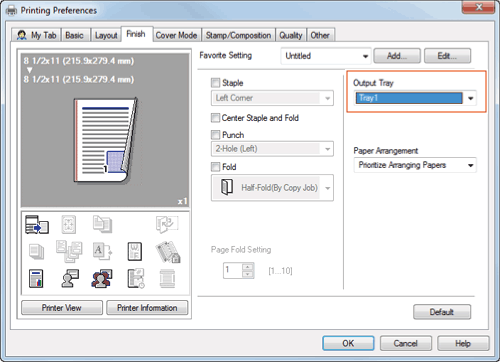500x362 pixels.
Task: Click the greyed zoom arrows page icon
Action: tap(69, 224)
